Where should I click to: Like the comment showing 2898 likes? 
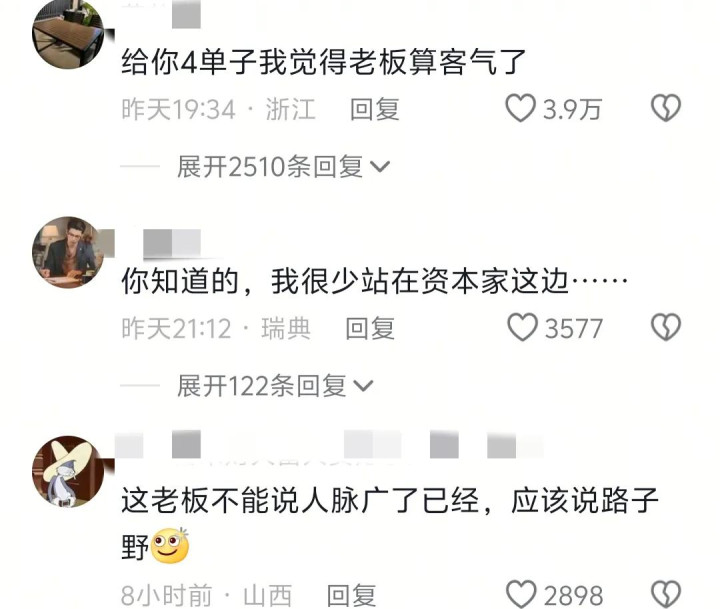pos(521,594)
